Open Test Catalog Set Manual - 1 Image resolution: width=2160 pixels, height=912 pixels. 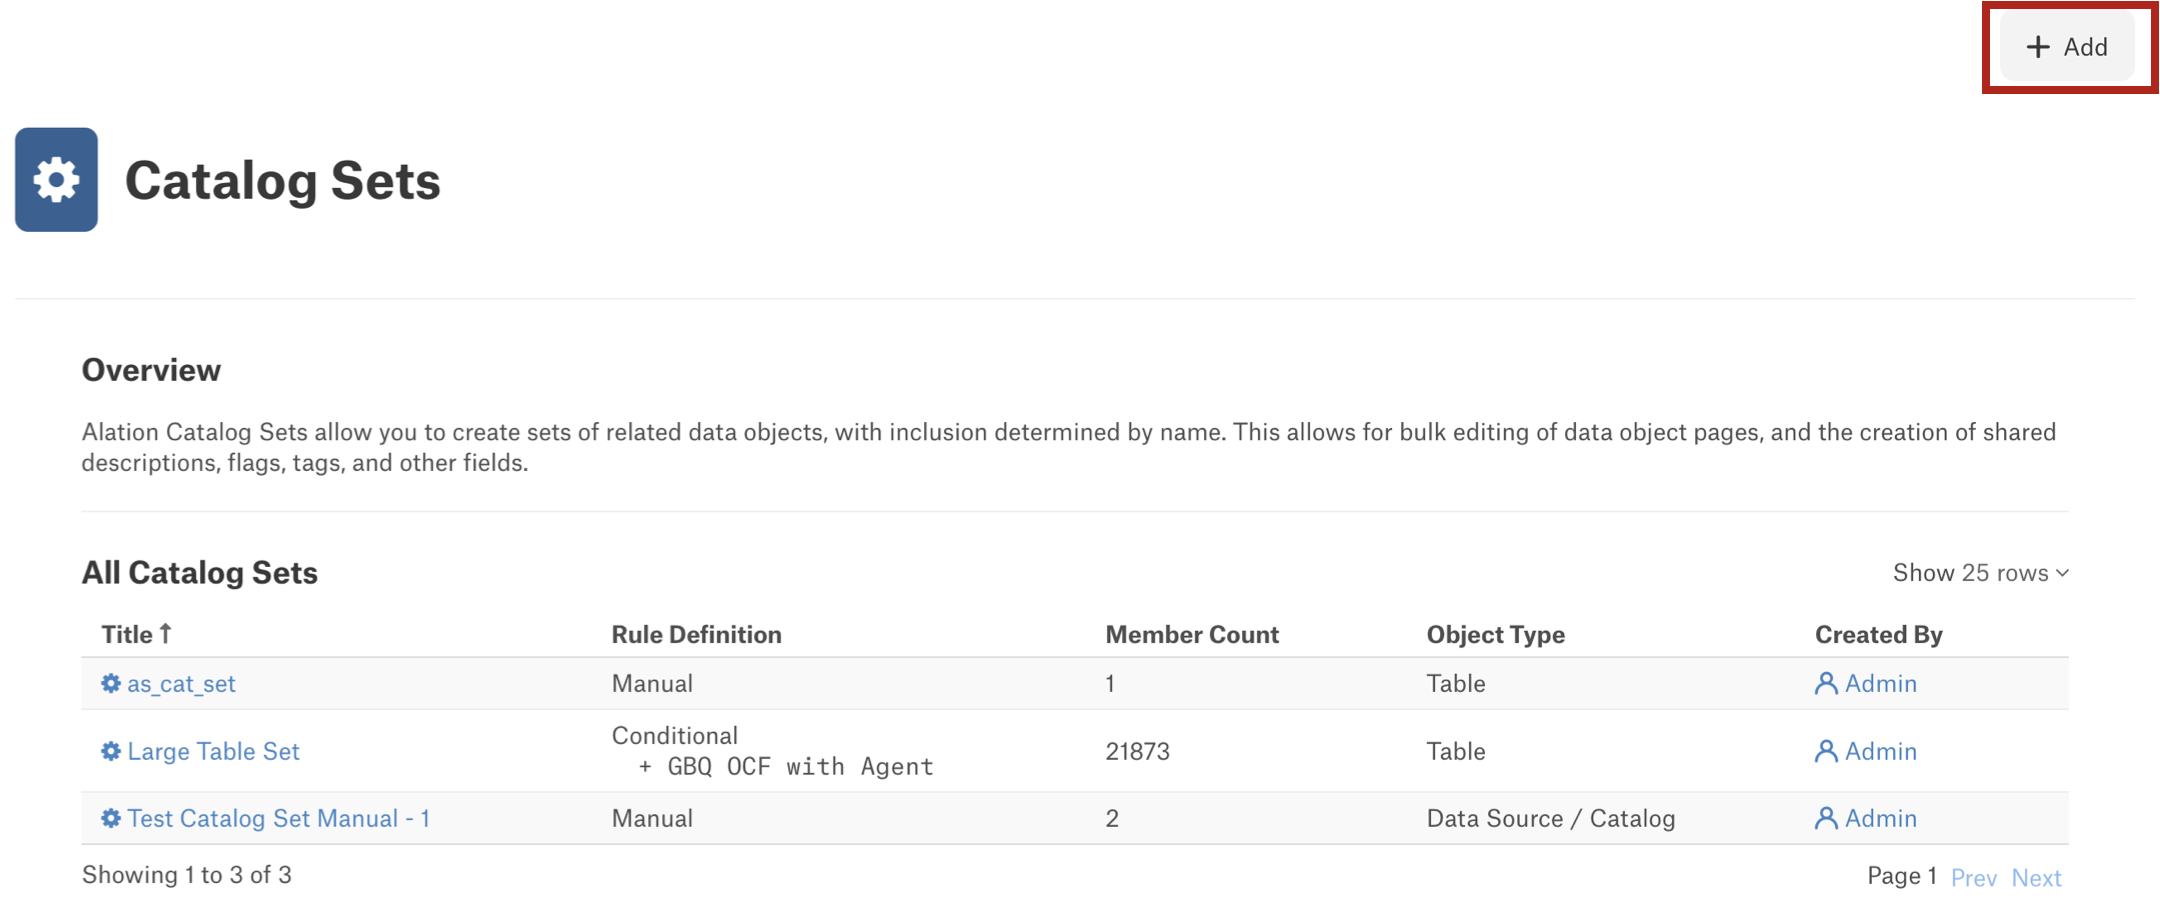click(x=278, y=818)
